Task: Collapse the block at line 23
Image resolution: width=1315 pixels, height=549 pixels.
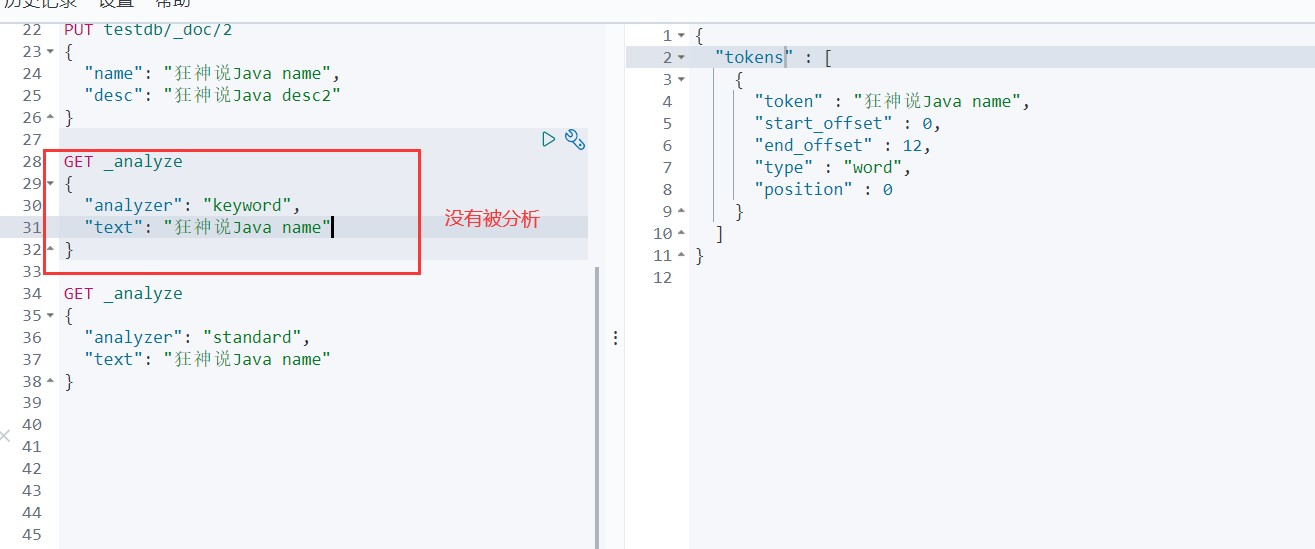Action: pos(51,51)
